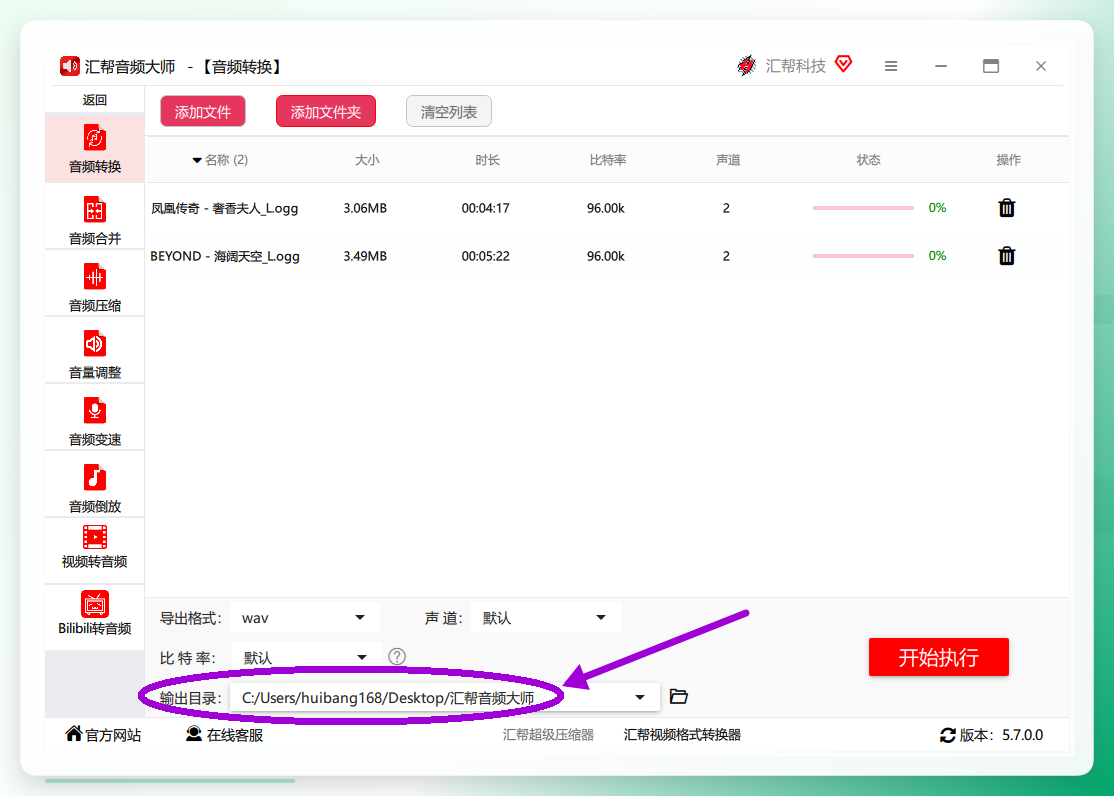
Task: Click the bitrate help question mark
Action: tap(397, 657)
